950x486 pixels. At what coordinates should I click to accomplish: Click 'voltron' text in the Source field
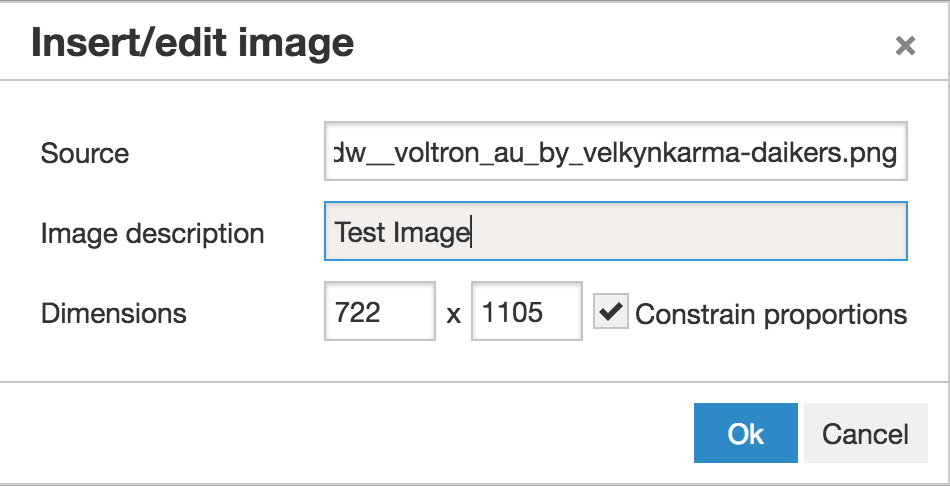pos(435,154)
